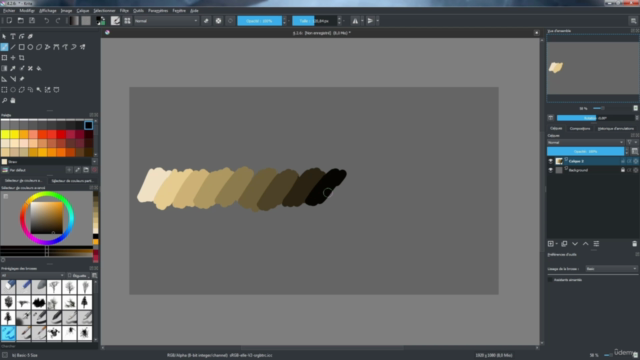Select the Background layer row
Image resolution: width=640 pixels, height=360 pixels.
click(x=593, y=170)
